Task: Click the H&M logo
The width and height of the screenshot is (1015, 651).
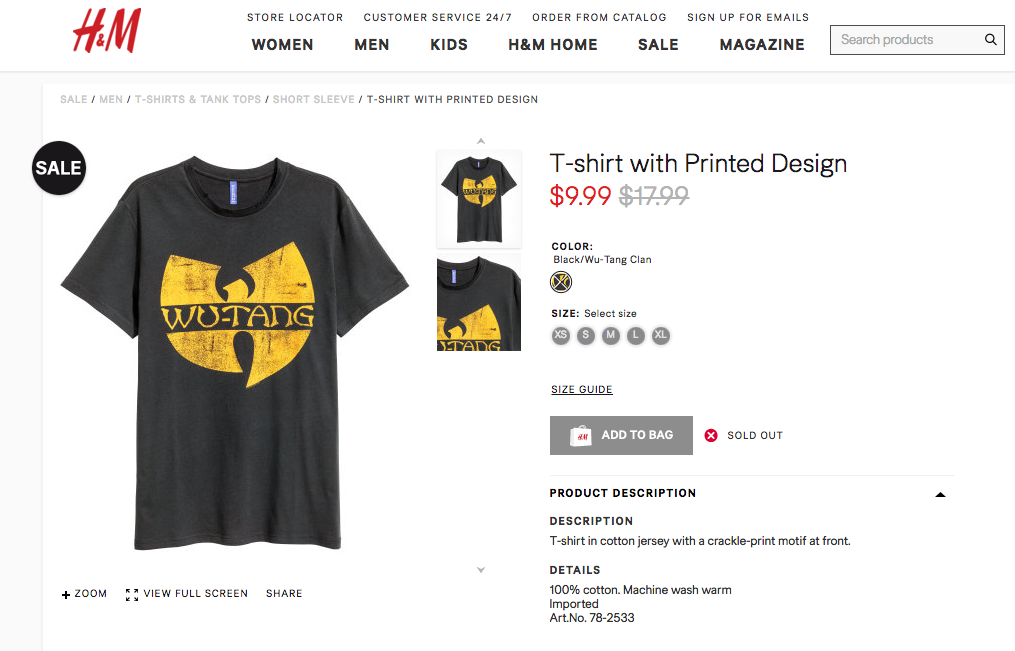Action: point(107,30)
